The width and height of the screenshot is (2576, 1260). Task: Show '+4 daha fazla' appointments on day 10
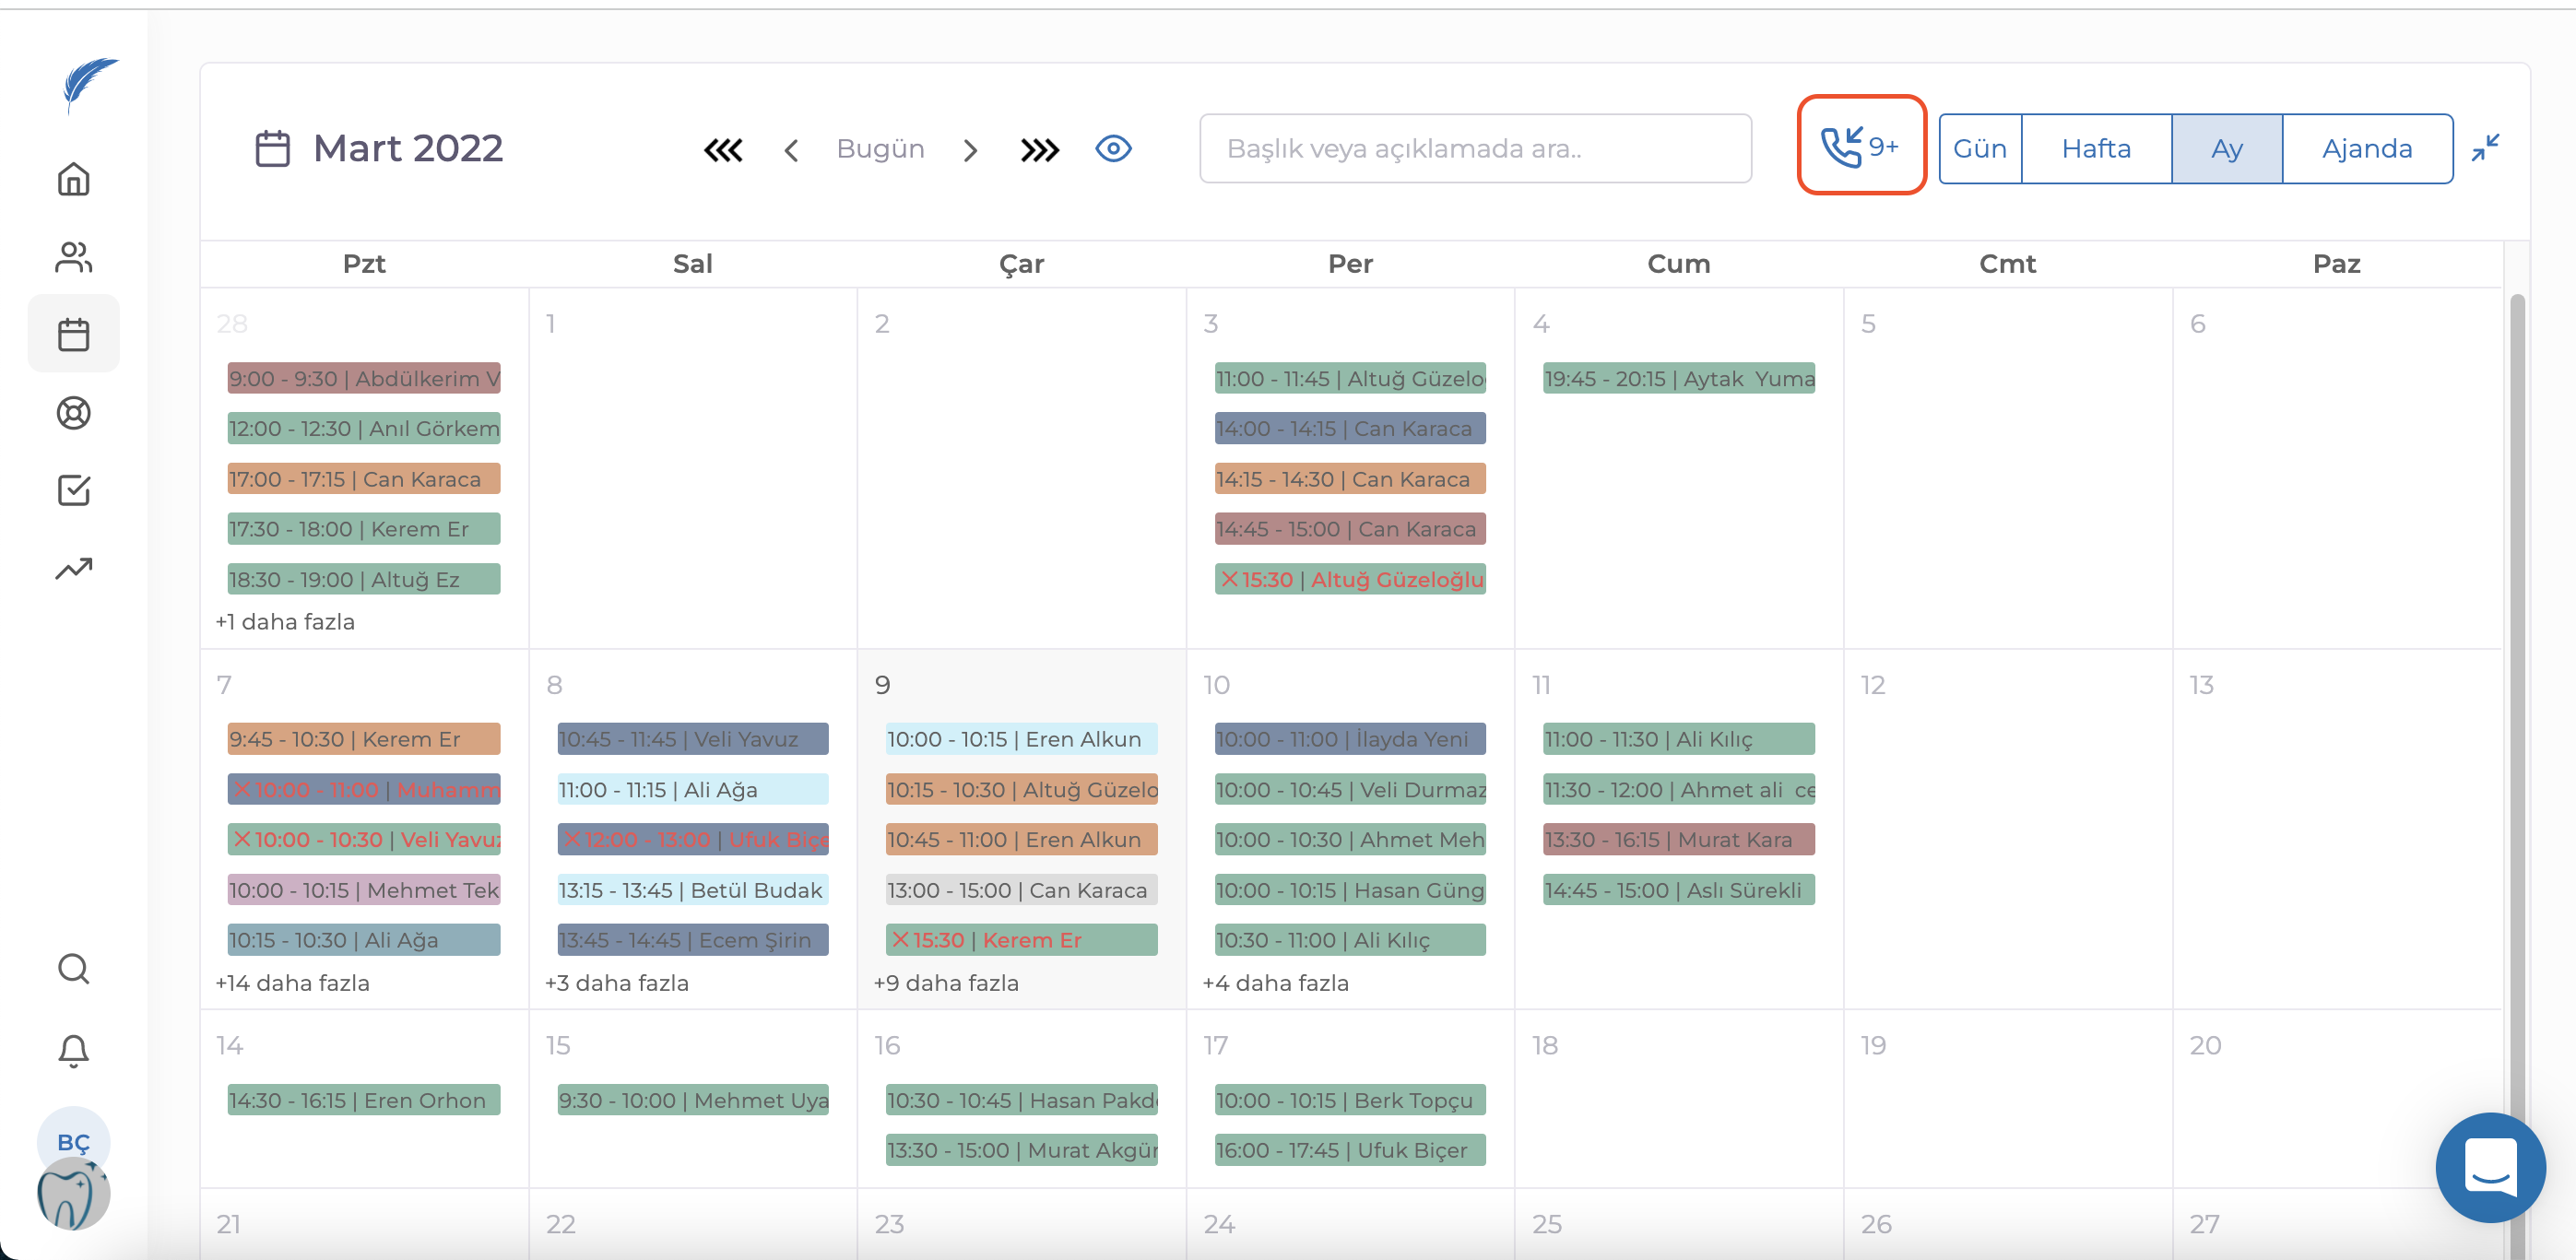pos(1275,983)
